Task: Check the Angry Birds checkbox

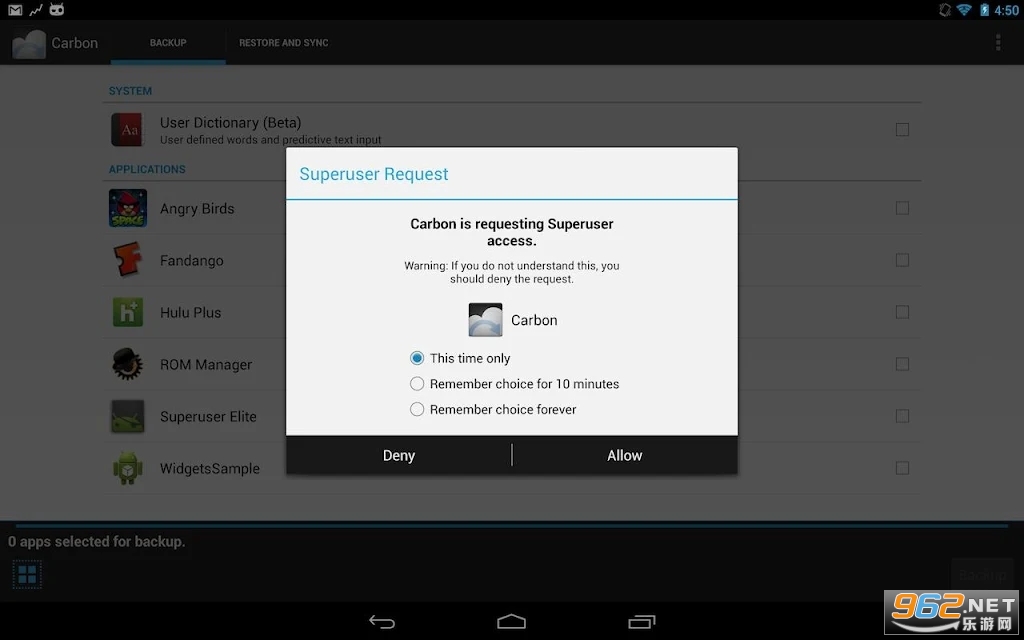Action: [x=903, y=208]
